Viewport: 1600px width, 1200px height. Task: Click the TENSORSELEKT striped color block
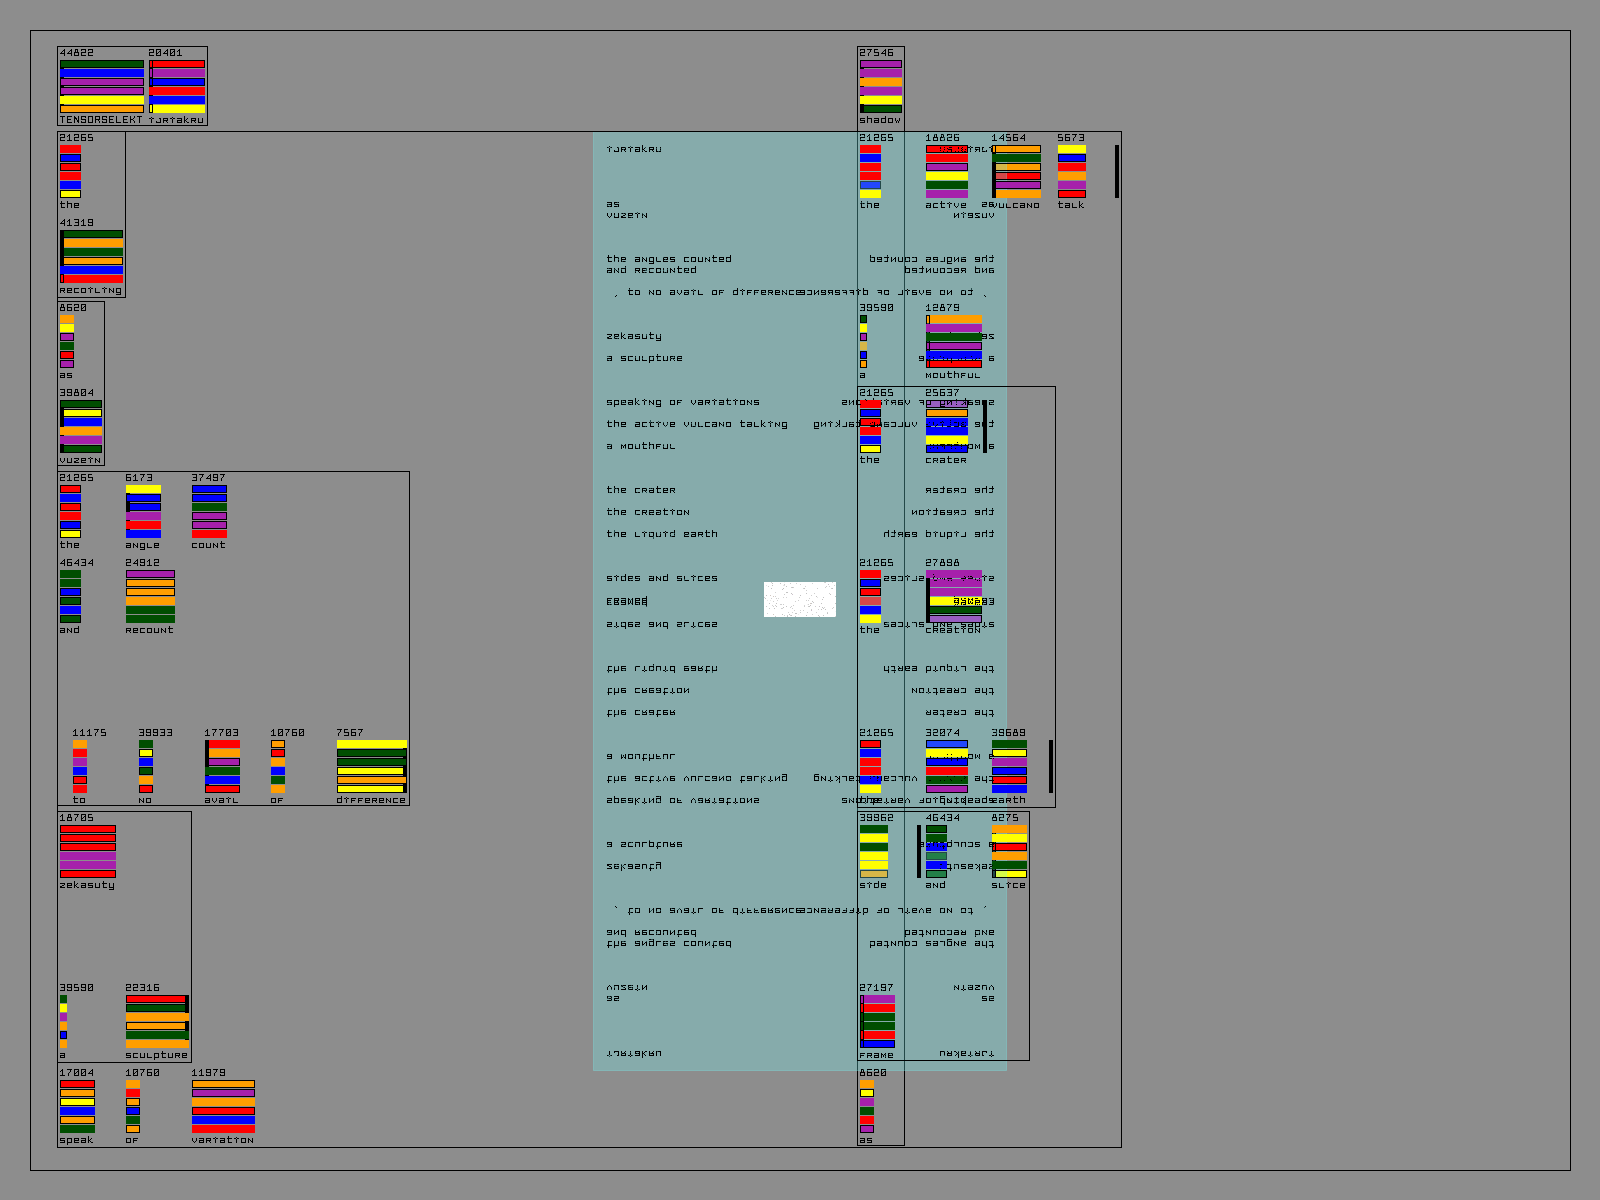(x=101, y=86)
